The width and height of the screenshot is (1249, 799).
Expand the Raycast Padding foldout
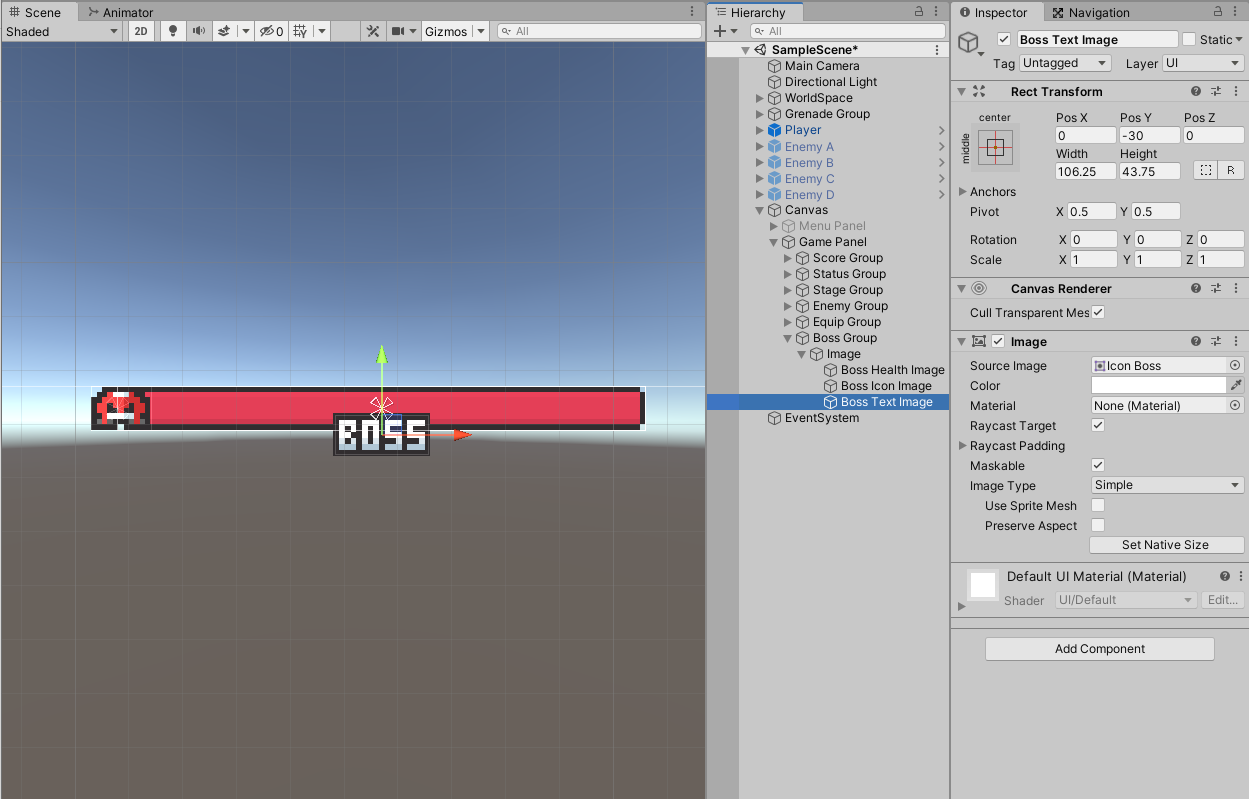click(963, 446)
